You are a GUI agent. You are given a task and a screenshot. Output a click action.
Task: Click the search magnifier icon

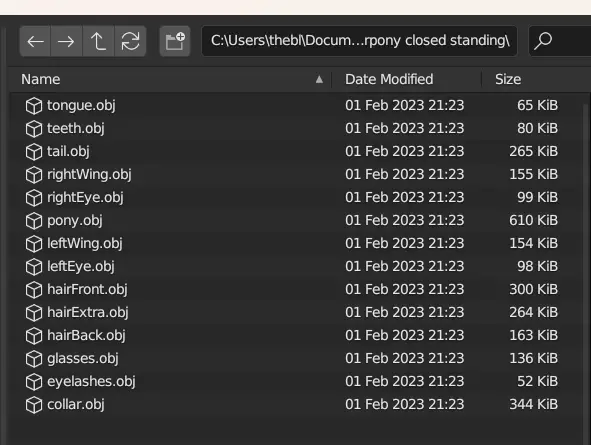pyautogui.click(x=543, y=41)
